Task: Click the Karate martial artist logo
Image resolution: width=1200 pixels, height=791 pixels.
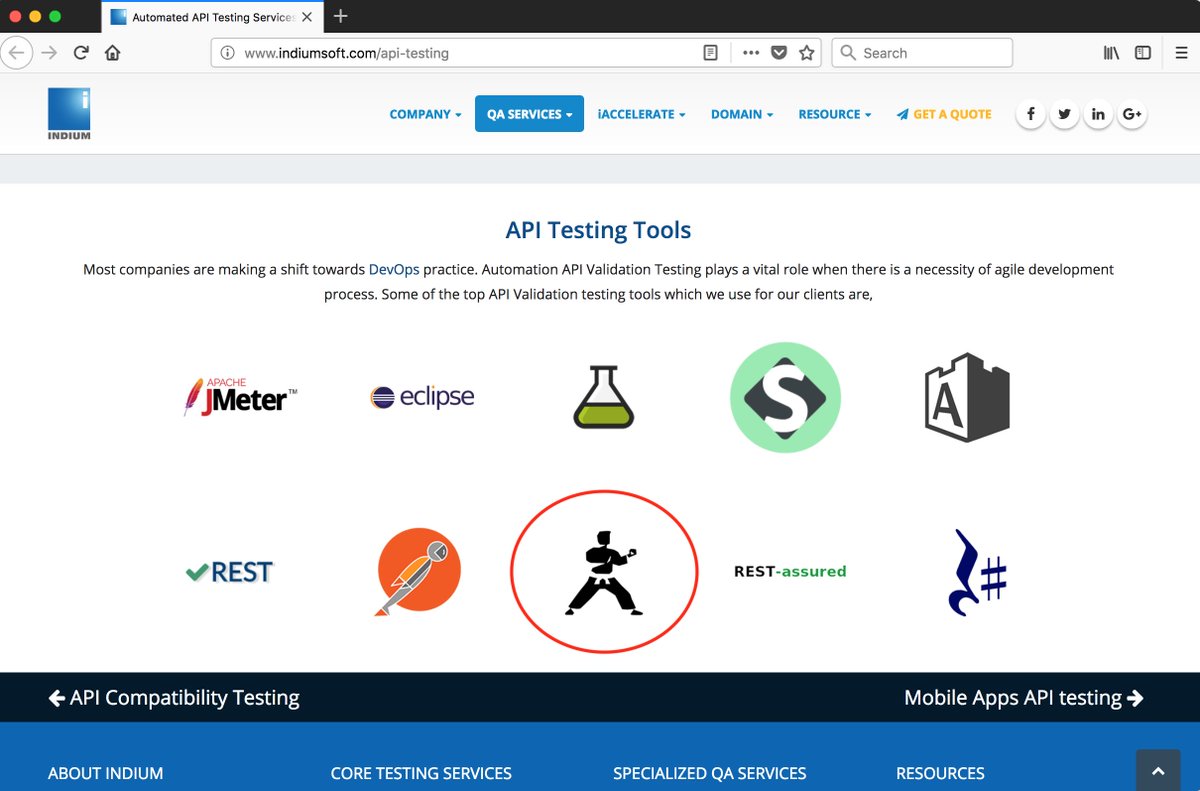Action: [x=604, y=572]
